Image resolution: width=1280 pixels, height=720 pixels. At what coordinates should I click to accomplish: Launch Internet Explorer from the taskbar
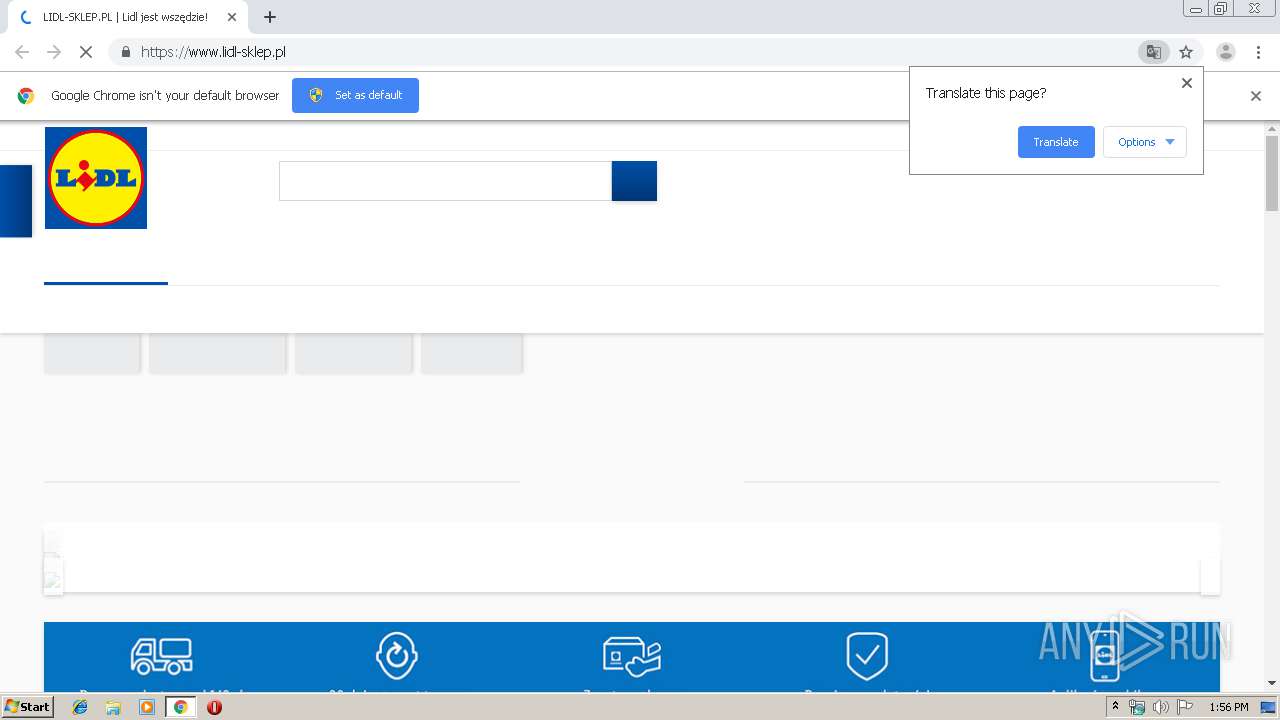(80, 707)
